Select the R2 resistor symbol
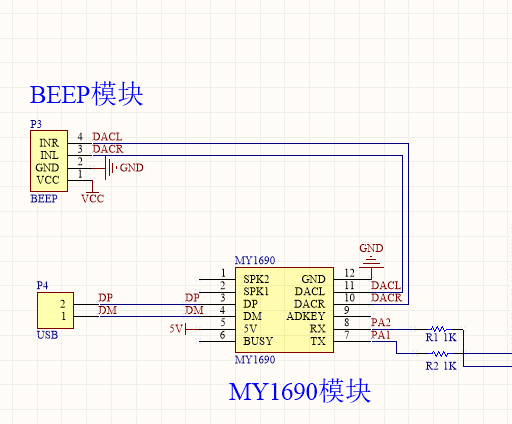Screen dimensions: 512x424 (439, 353)
